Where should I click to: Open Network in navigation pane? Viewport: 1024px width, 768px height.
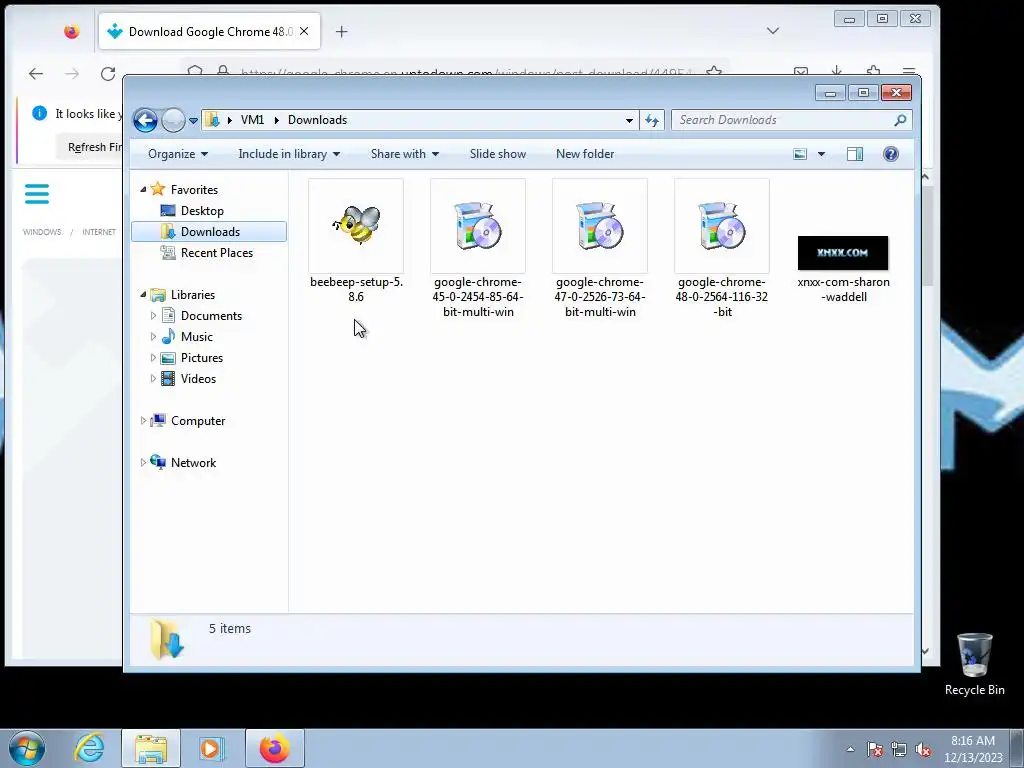193,462
